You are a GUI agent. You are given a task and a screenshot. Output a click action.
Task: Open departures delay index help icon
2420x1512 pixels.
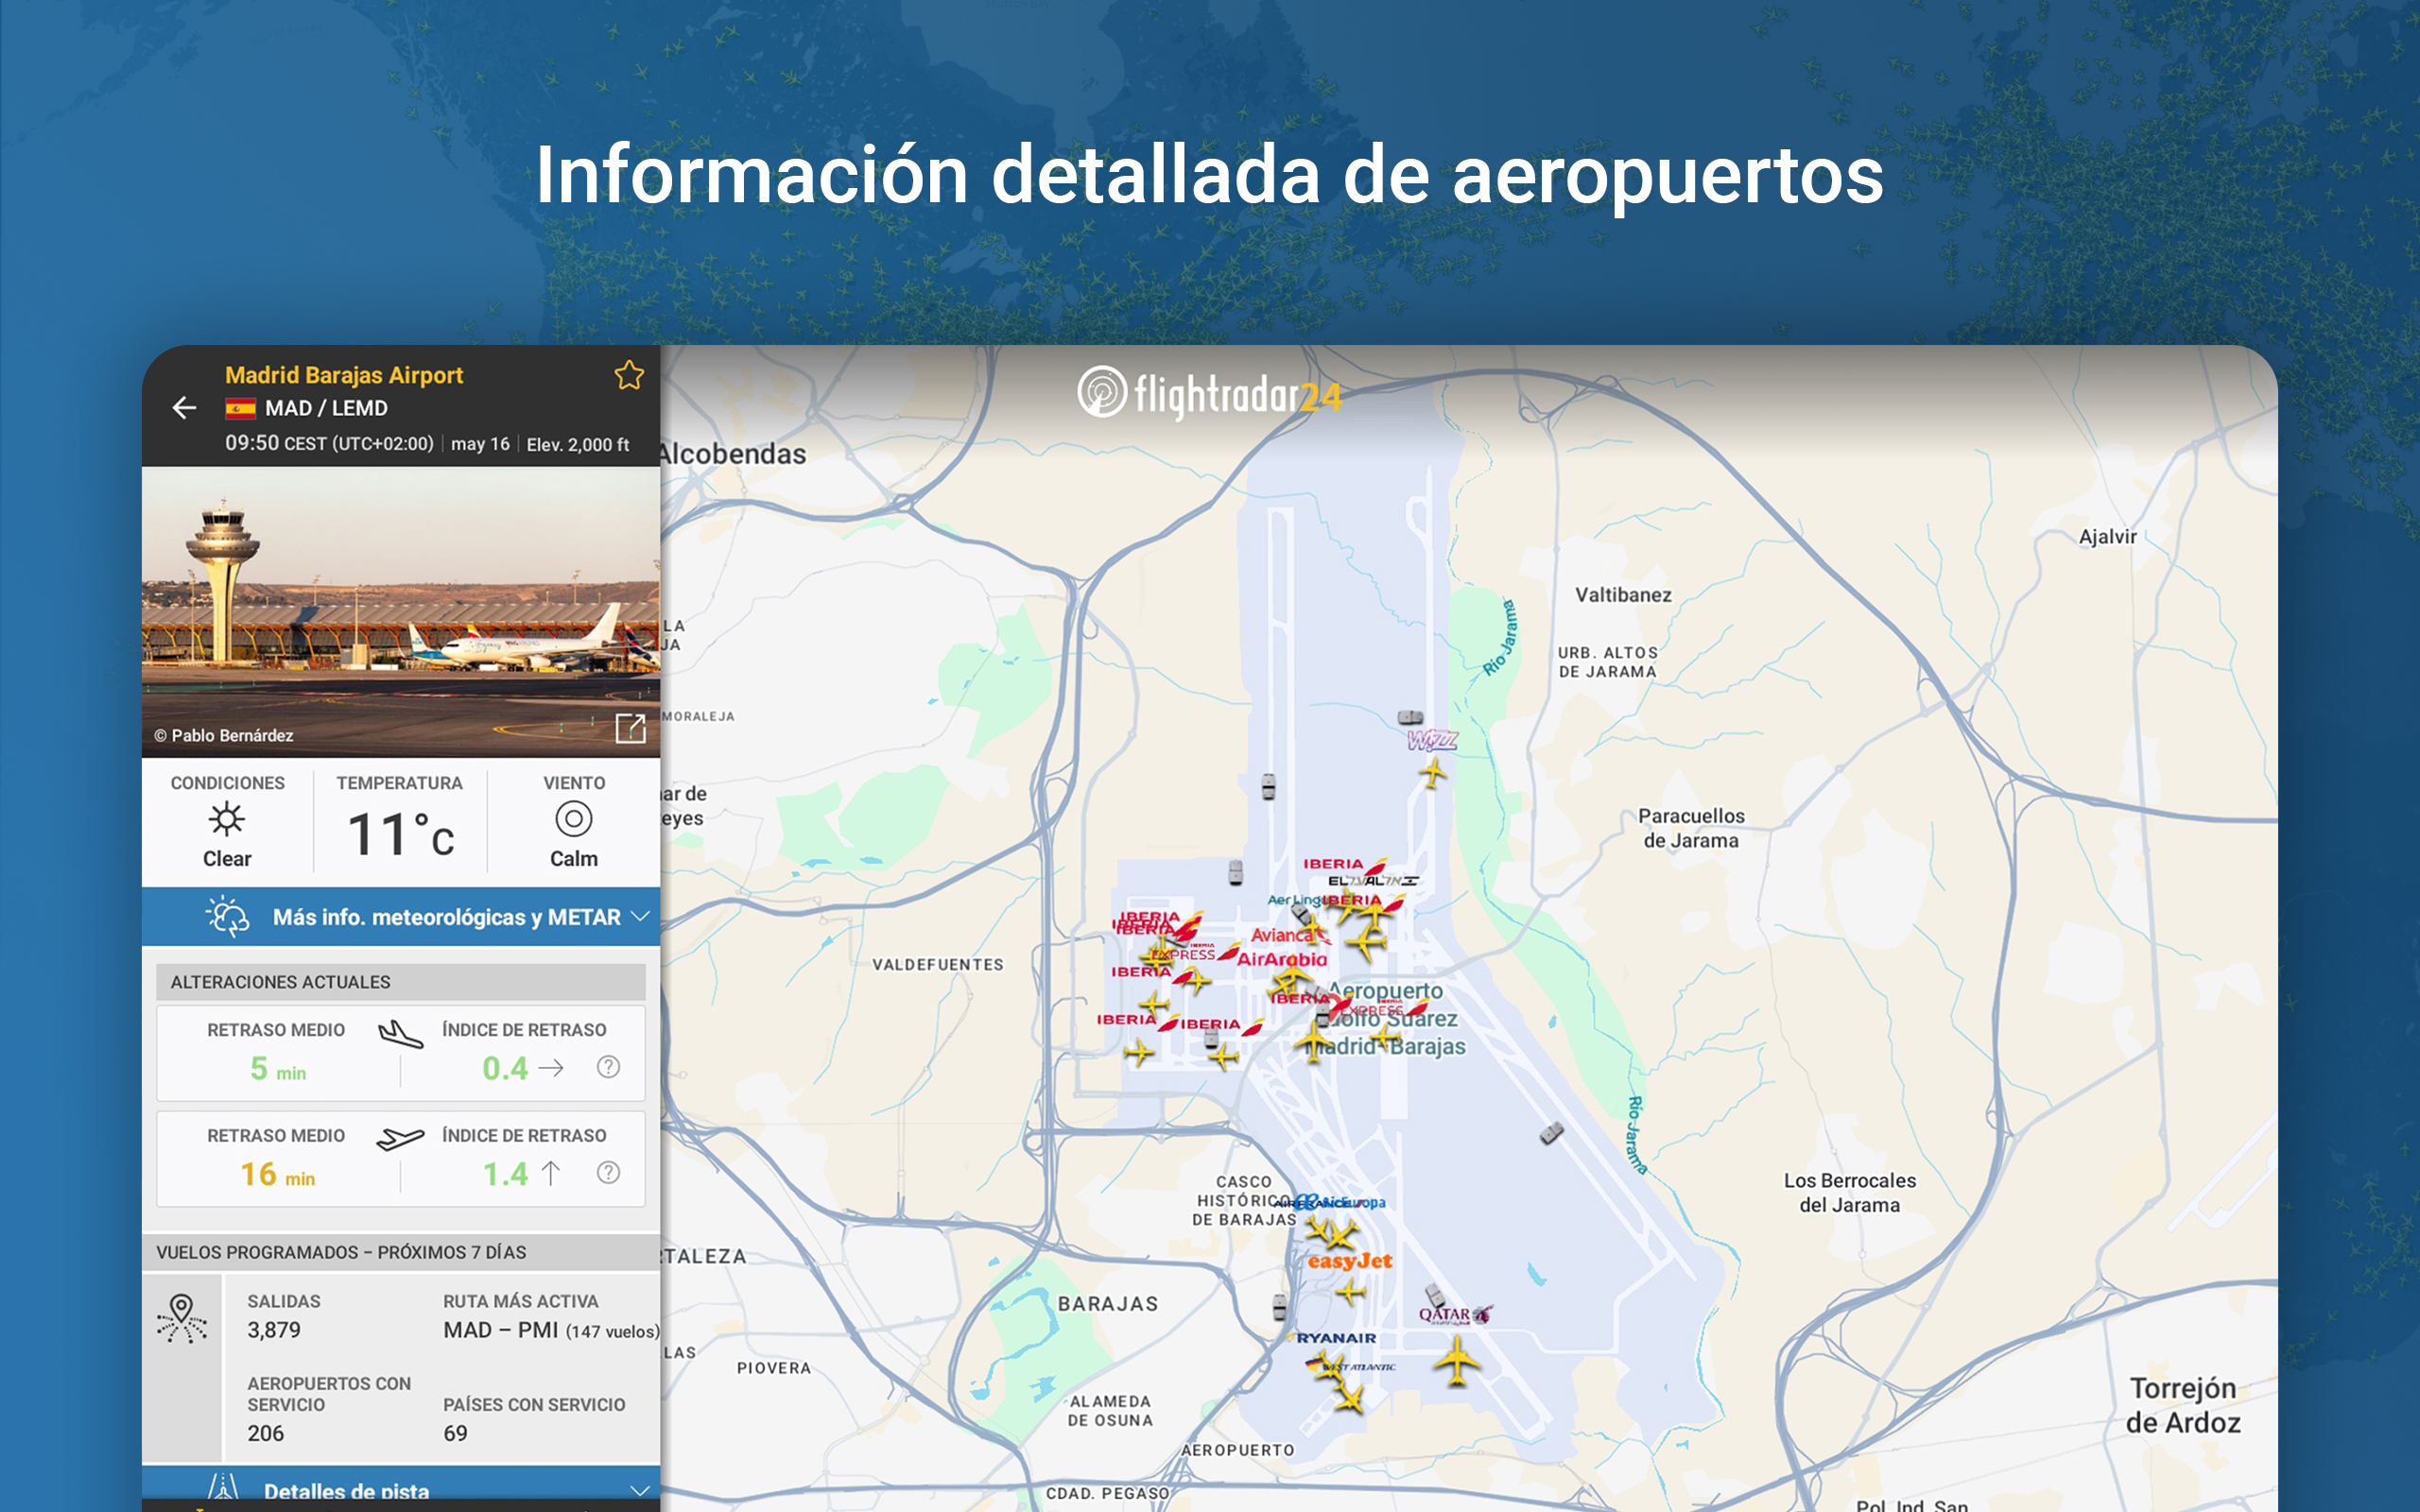coord(608,1172)
